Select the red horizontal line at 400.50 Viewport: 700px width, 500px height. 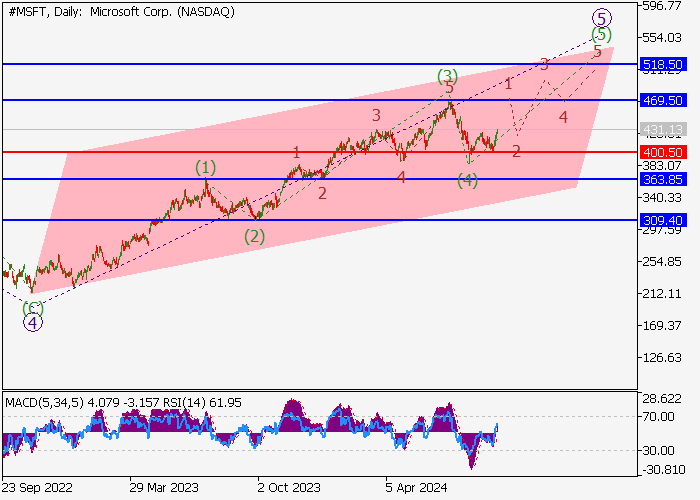320,152
